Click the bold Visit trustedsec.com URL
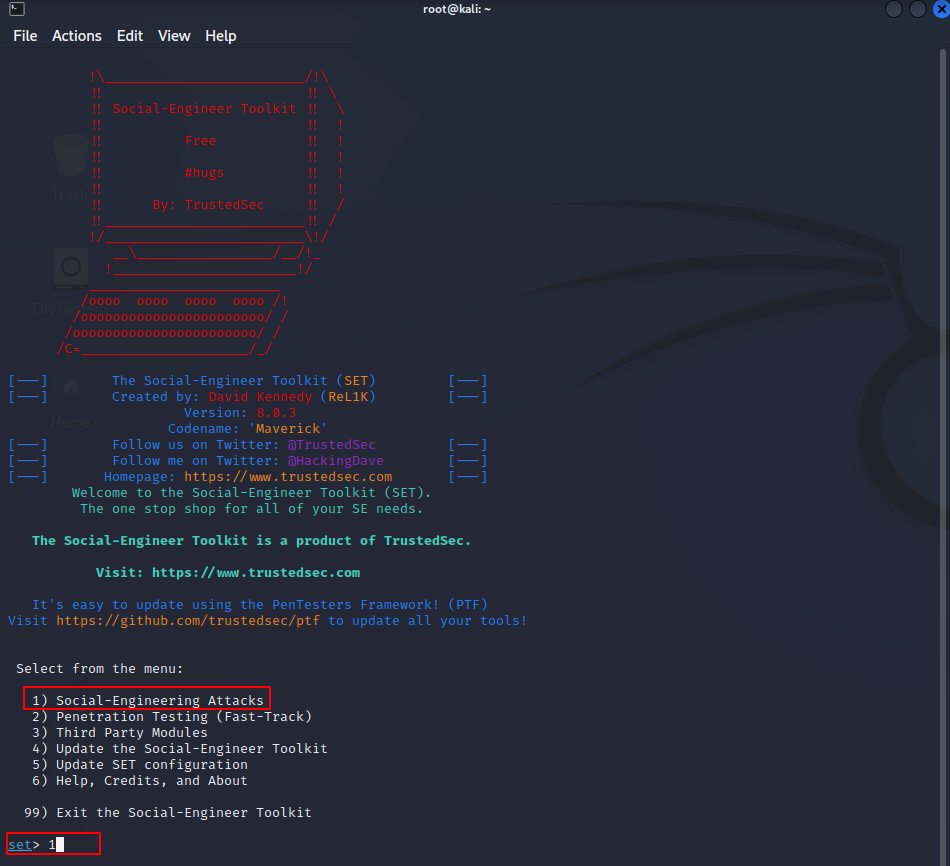The width and height of the screenshot is (950, 866). tap(255, 573)
